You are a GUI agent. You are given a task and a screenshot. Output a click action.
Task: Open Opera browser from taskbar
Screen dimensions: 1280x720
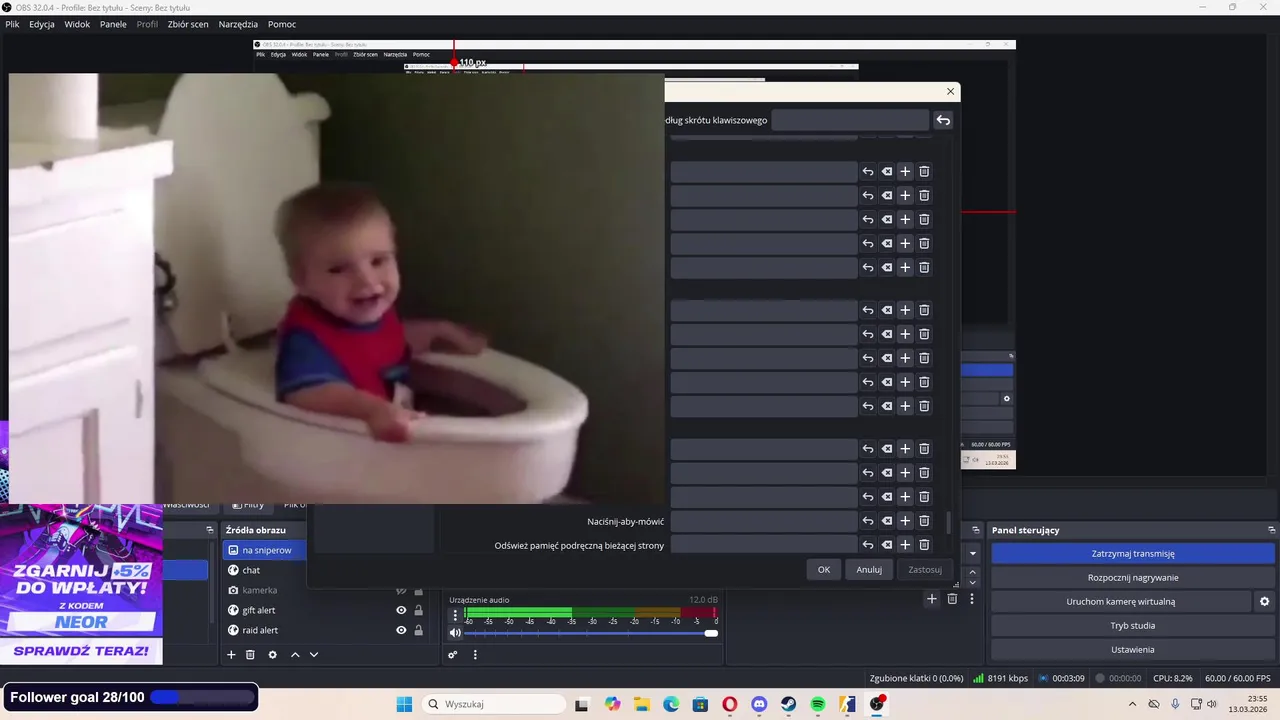730,704
